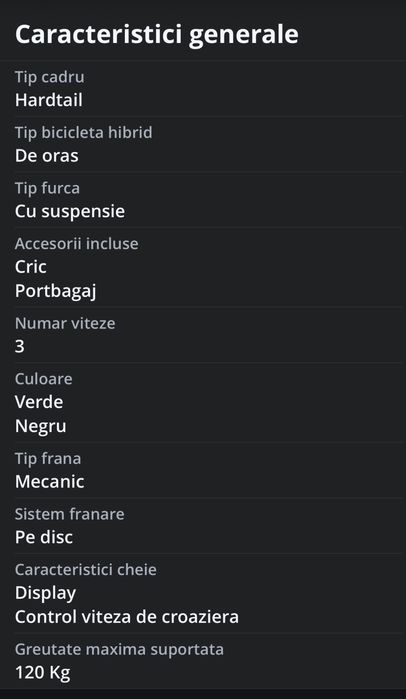Click the 120 Kg weight value
406x699 pixels.
click(x=43, y=673)
